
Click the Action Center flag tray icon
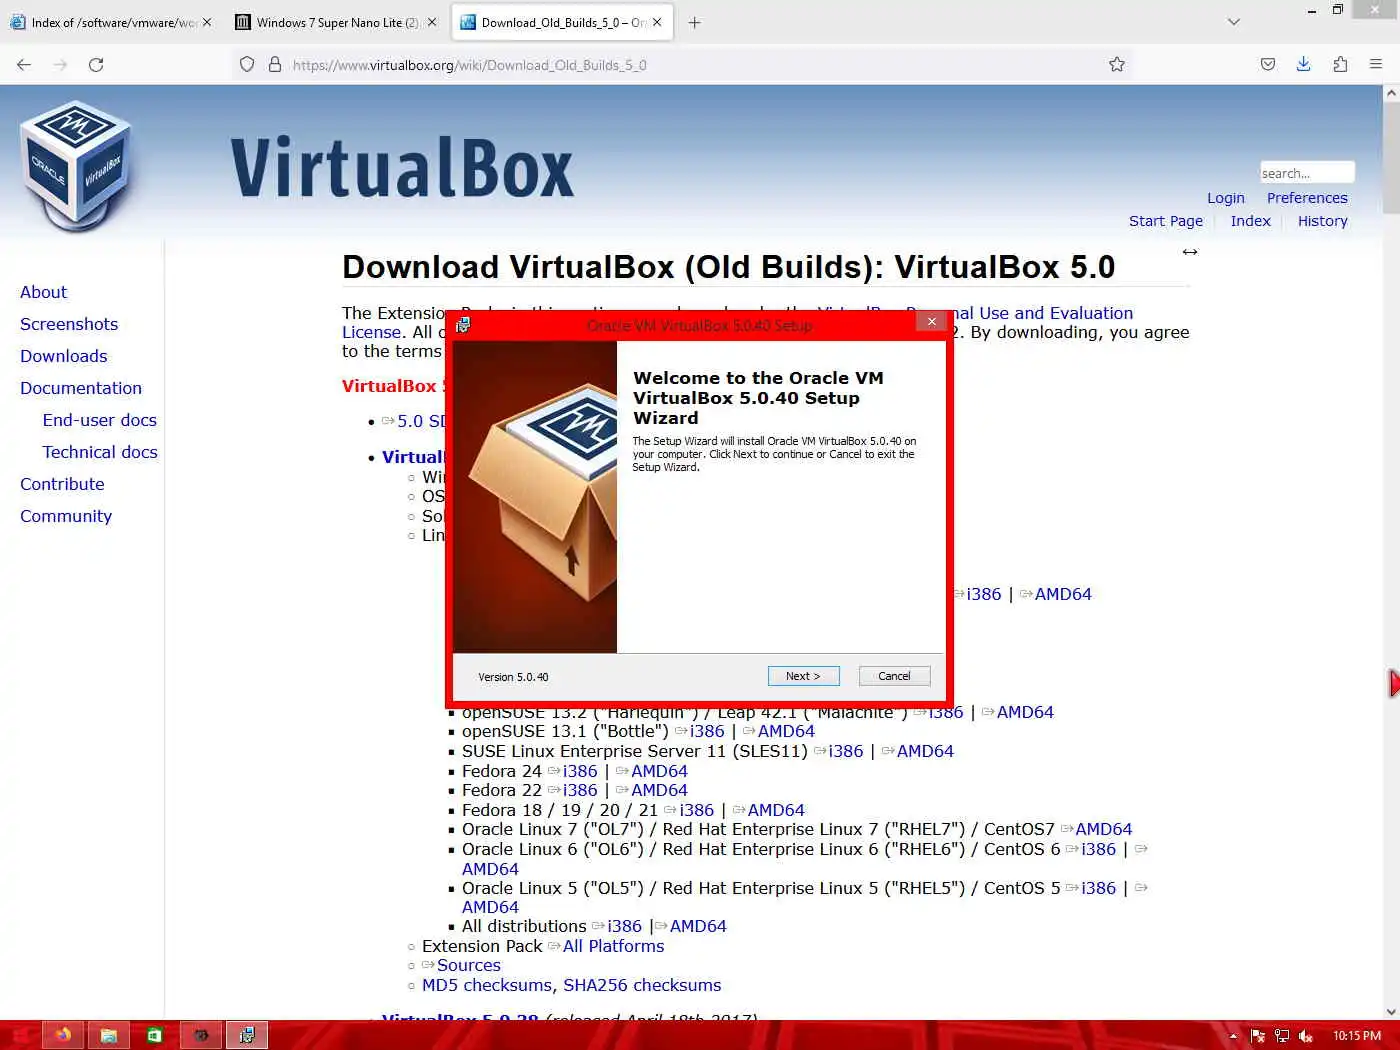(1258, 1036)
